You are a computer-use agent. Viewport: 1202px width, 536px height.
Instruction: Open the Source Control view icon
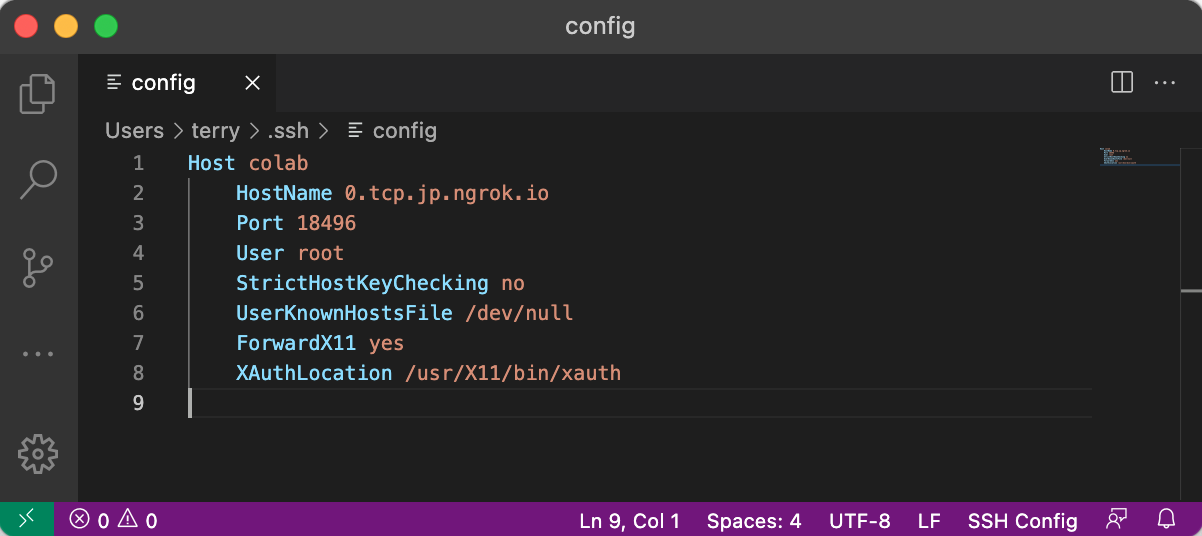click(38, 267)
